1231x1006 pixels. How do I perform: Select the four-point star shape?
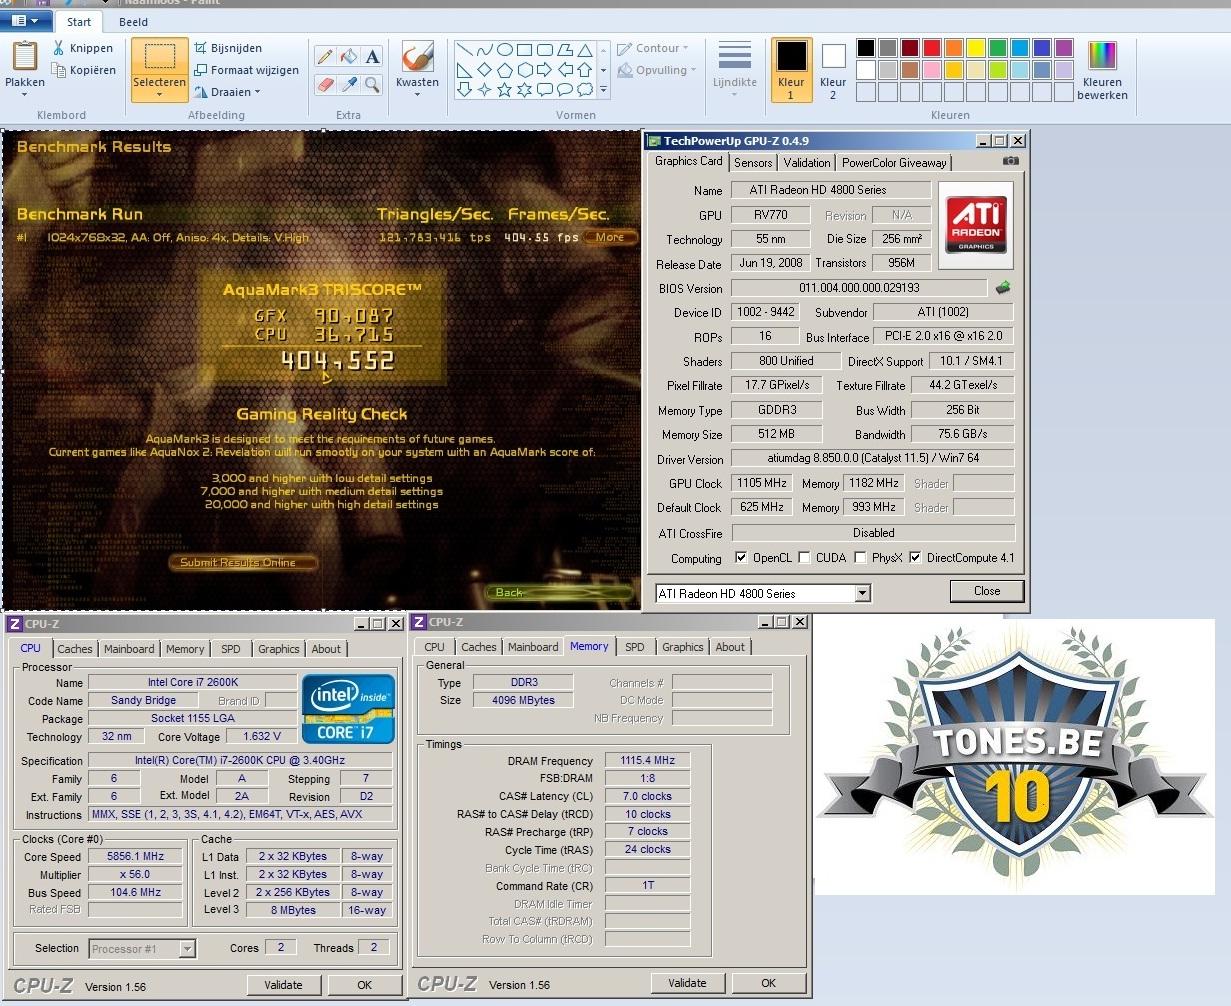484,90
